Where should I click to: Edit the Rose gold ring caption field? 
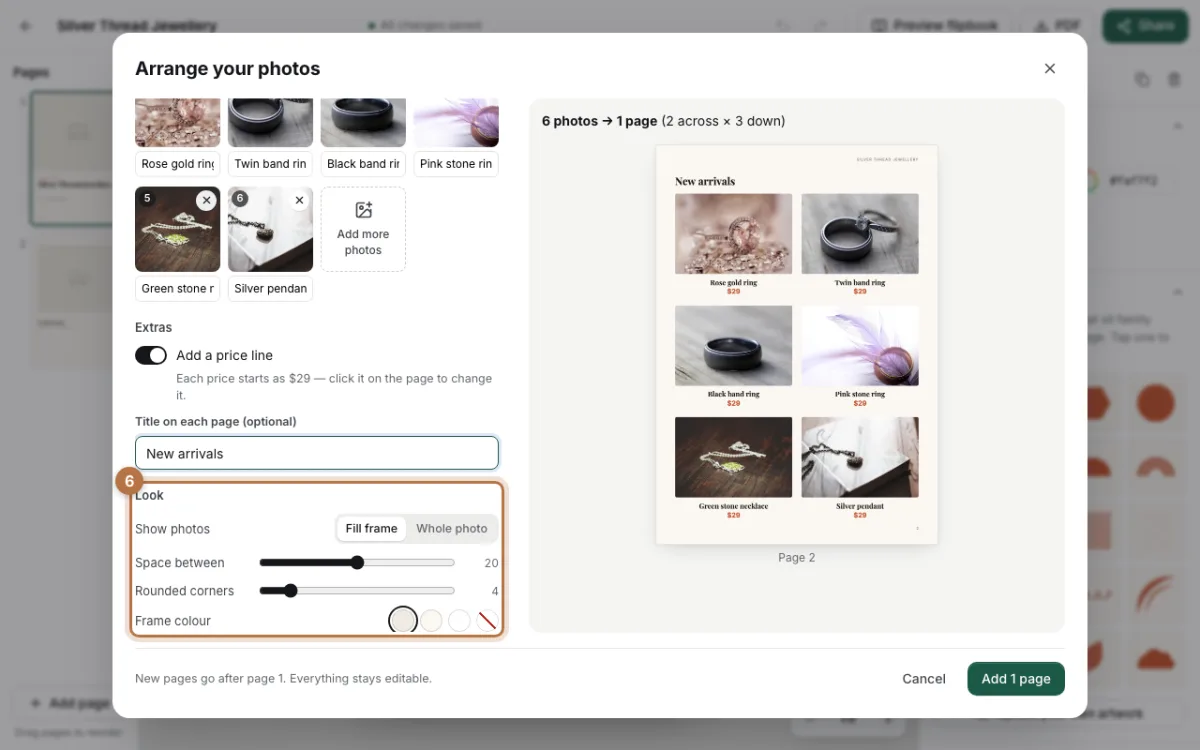[x=178, y=164]
